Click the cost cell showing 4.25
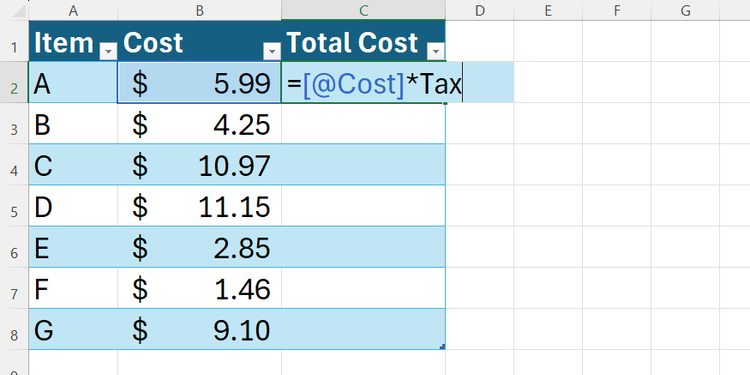Screen dimensions: 750x375 [199, 123]
